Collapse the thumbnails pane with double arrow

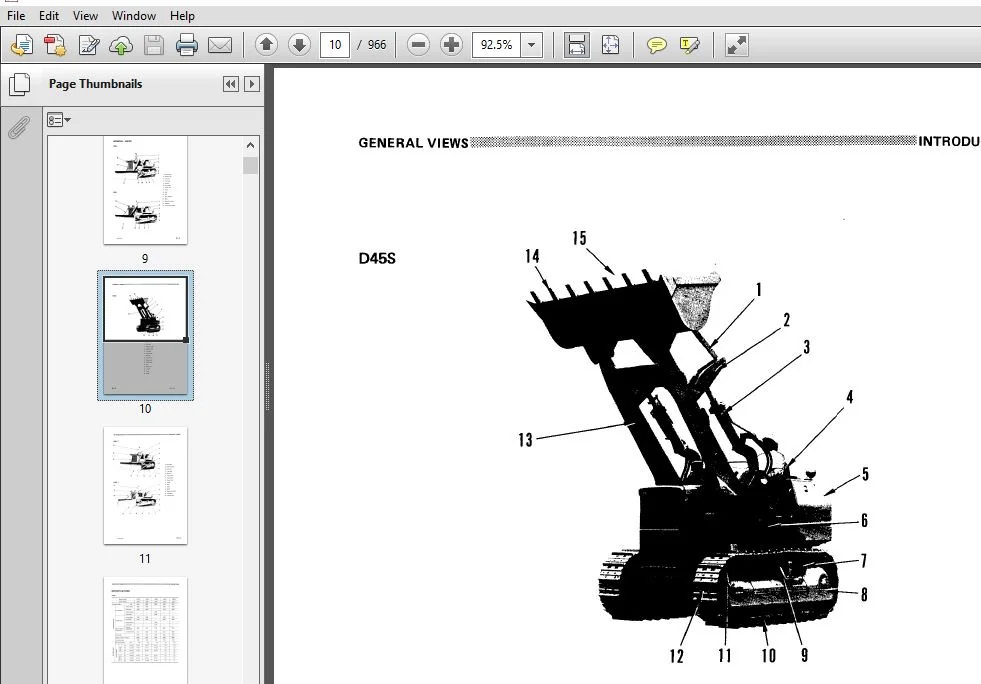tap(230, 84)
